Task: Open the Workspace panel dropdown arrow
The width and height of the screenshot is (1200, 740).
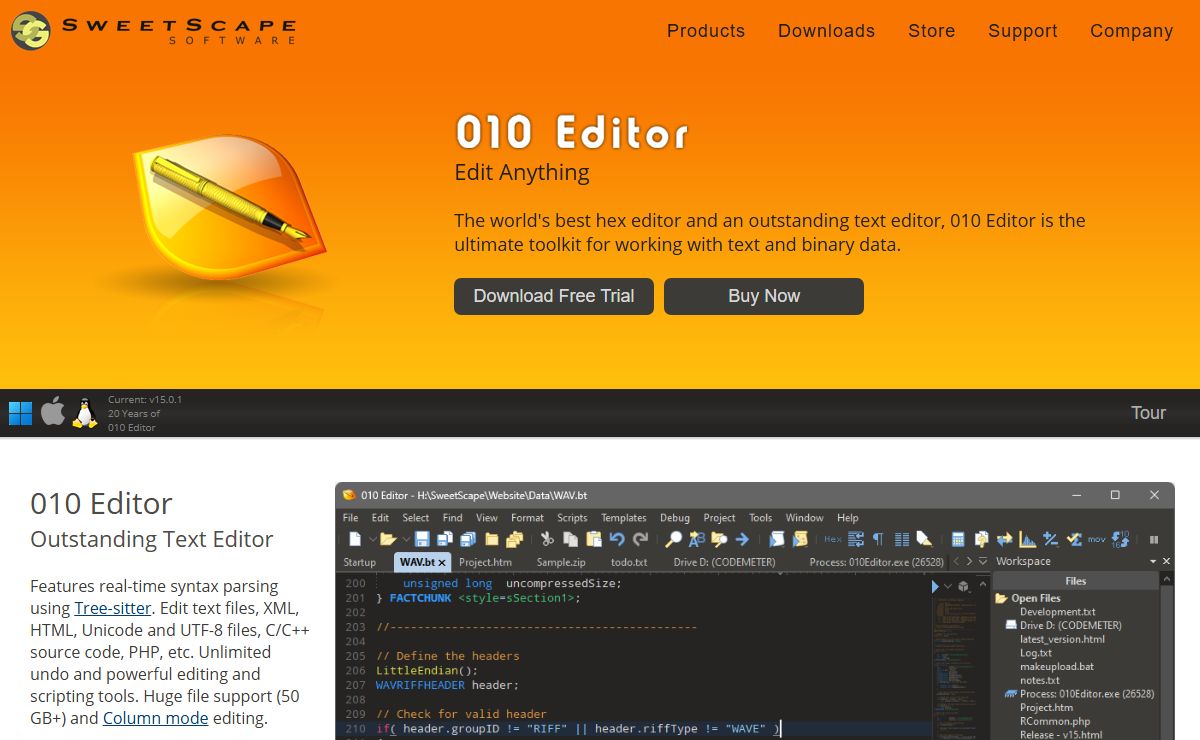Action: click(x=1153, y=562)
